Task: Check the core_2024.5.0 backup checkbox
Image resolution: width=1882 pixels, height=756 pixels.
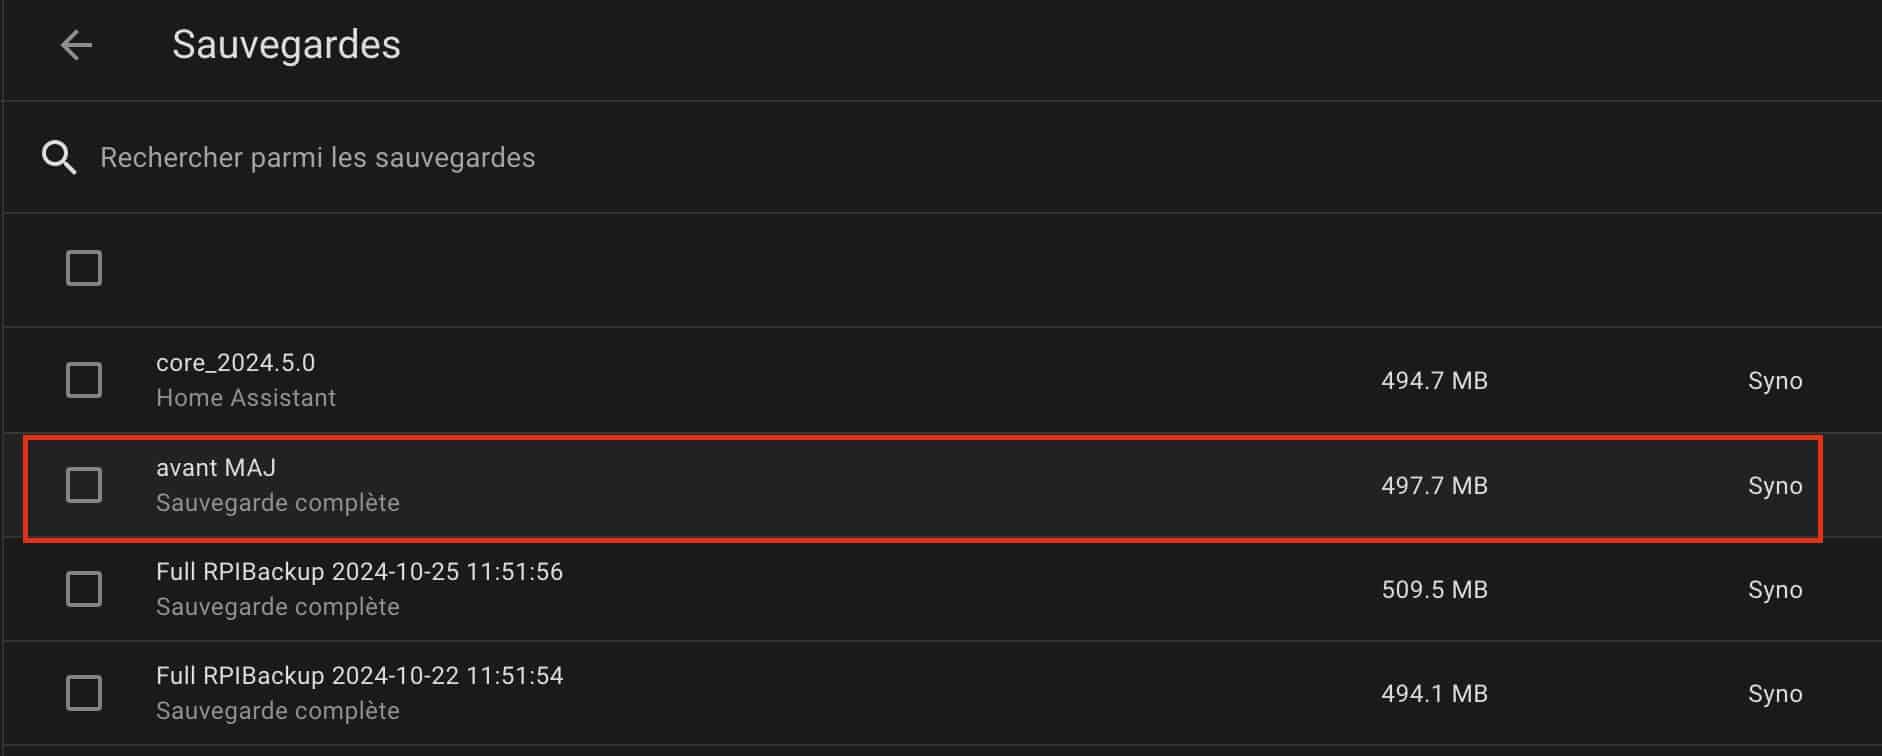Action: click(84, 380)
